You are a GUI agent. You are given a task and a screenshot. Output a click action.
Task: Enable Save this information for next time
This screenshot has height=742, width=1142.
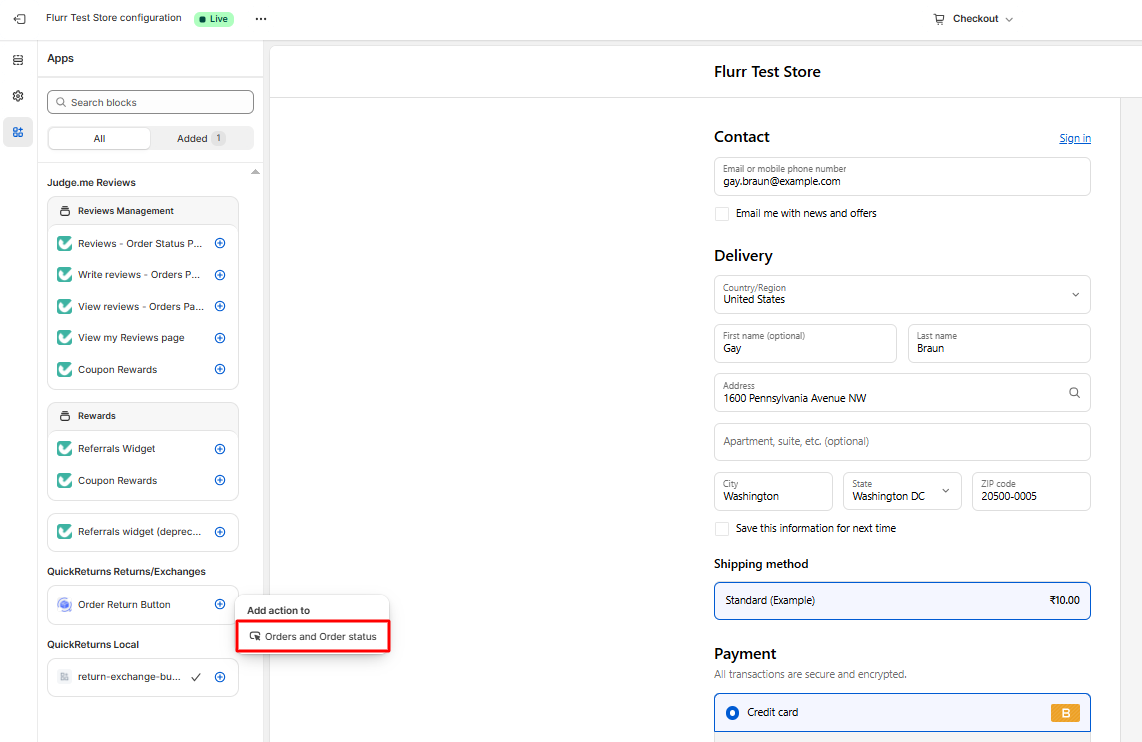click(x=722, y=529)
